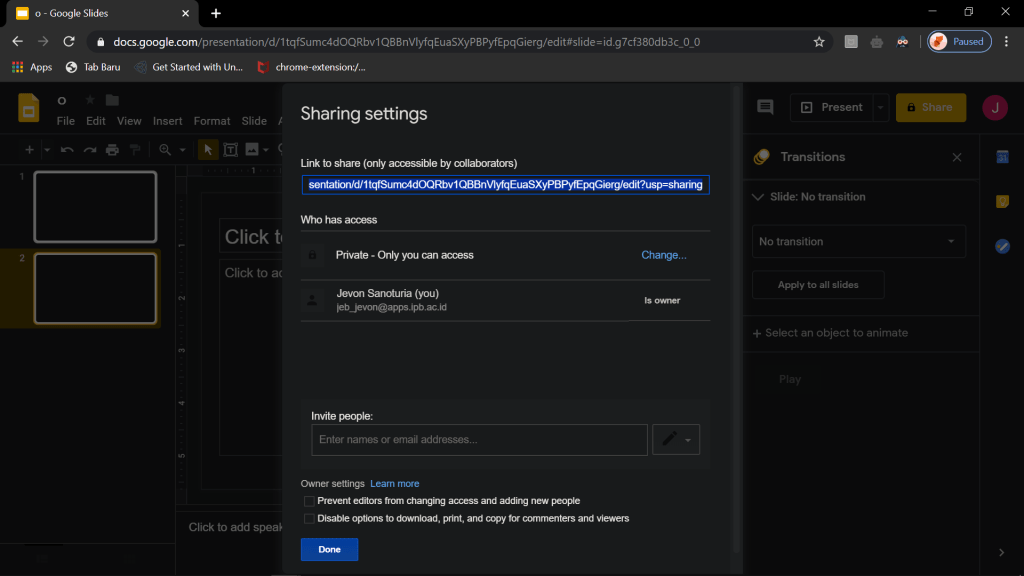Viewport: 1024px width, 576px height.
Task: Open the Insert menu
Action: pos(167,121)
